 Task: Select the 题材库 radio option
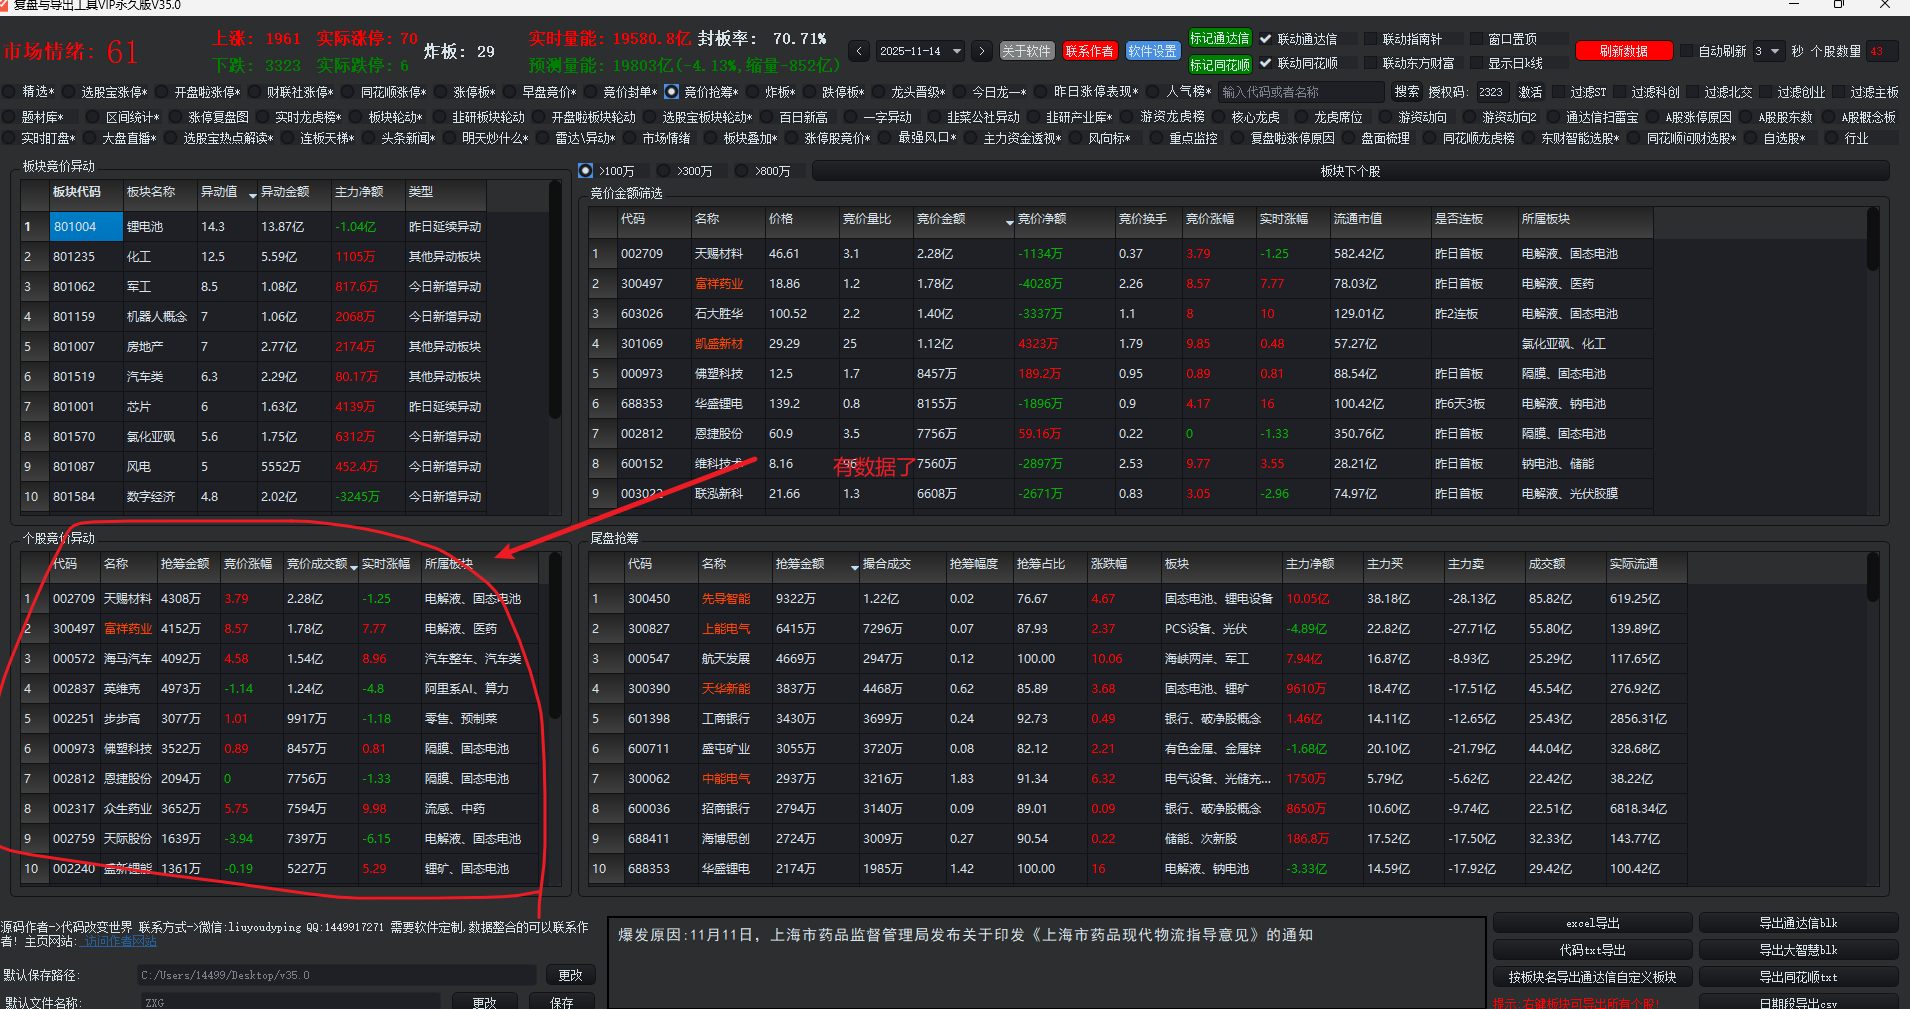point(10,117)
